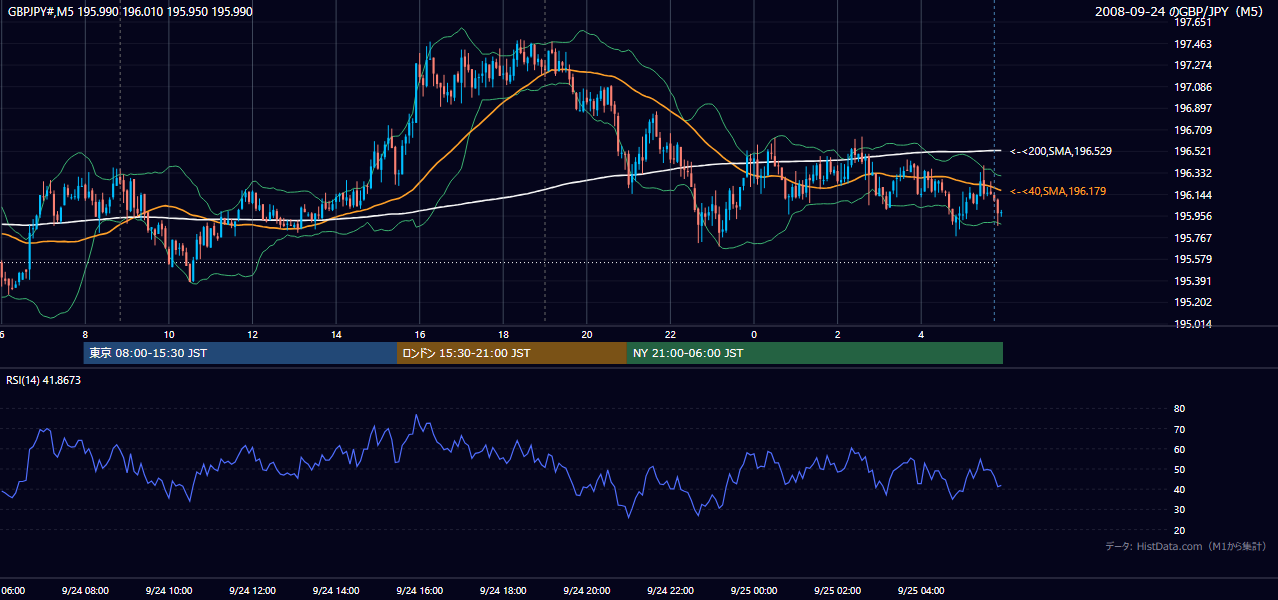The image size is (1278, 600).
Task: Click hour tick 0 under the price chart
Action: click(x=754, y=334)
